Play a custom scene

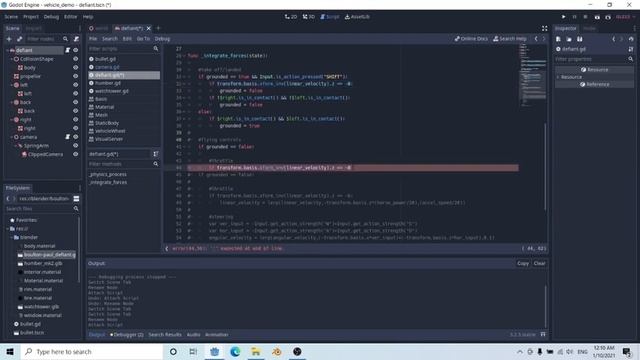[x=608, y=17]
